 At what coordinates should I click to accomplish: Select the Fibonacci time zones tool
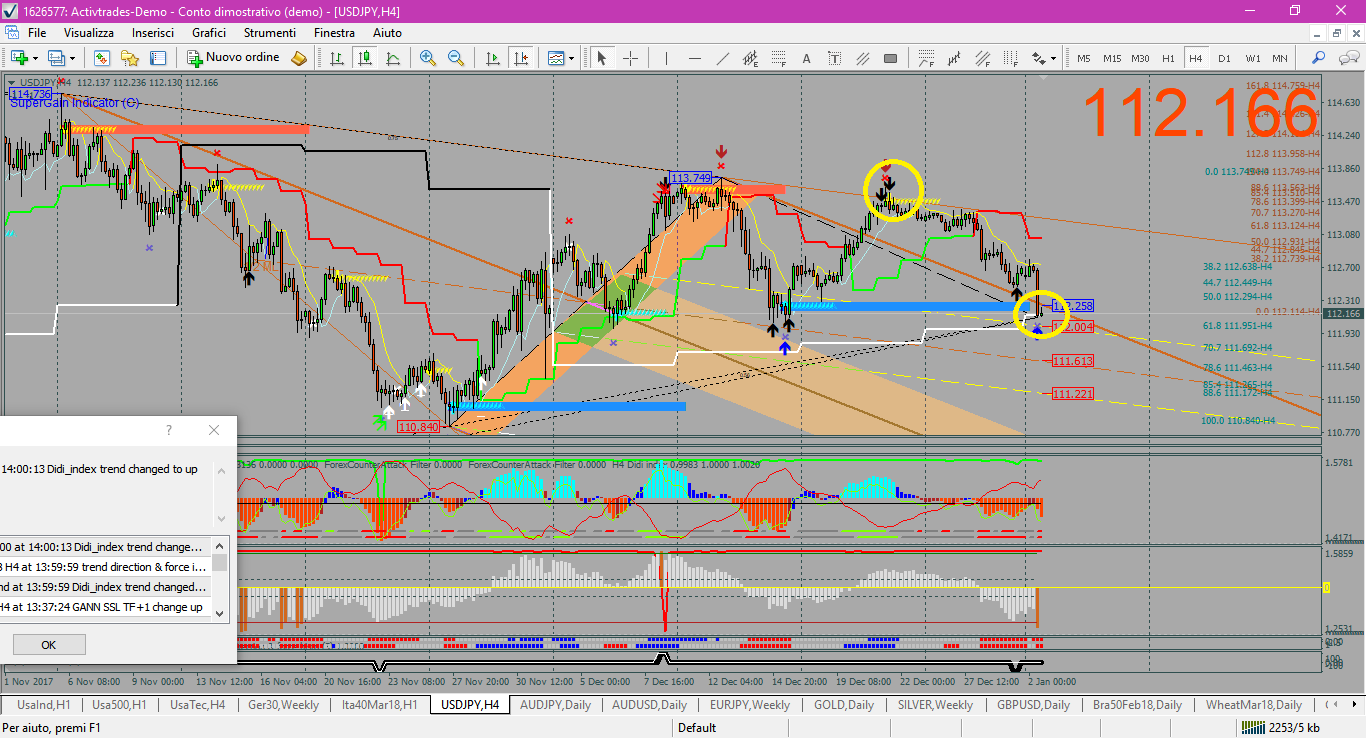[x=1011, y=58]
